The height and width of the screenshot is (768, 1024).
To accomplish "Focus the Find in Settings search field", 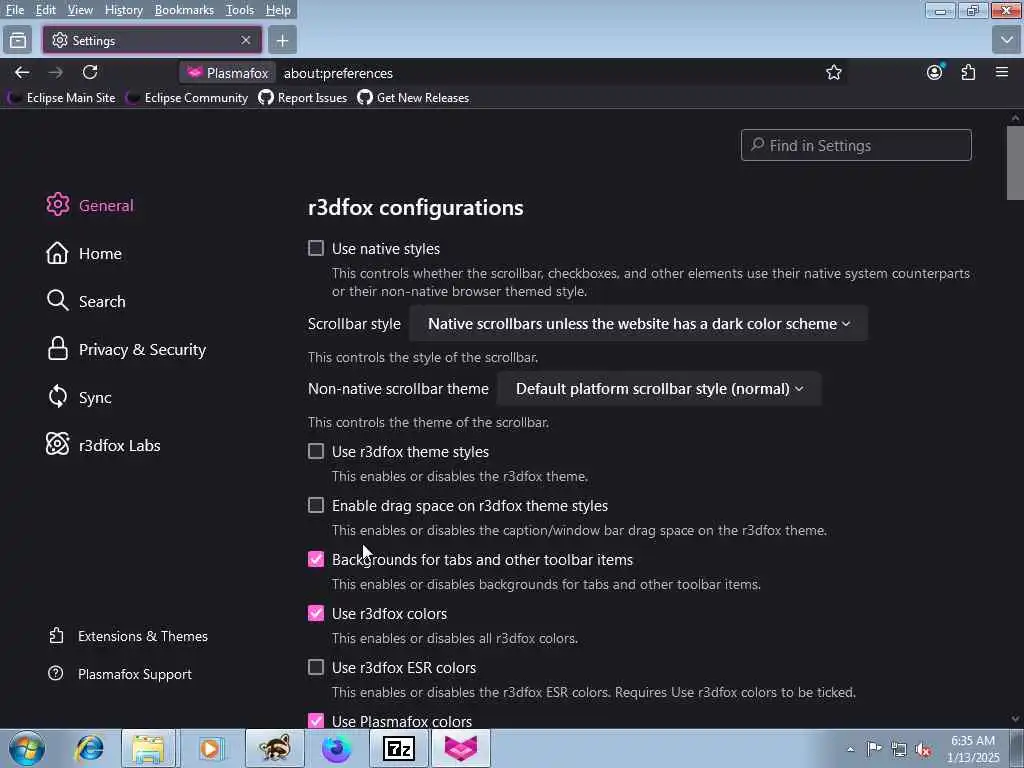I will pyautogui.click(x=856, y=145).
